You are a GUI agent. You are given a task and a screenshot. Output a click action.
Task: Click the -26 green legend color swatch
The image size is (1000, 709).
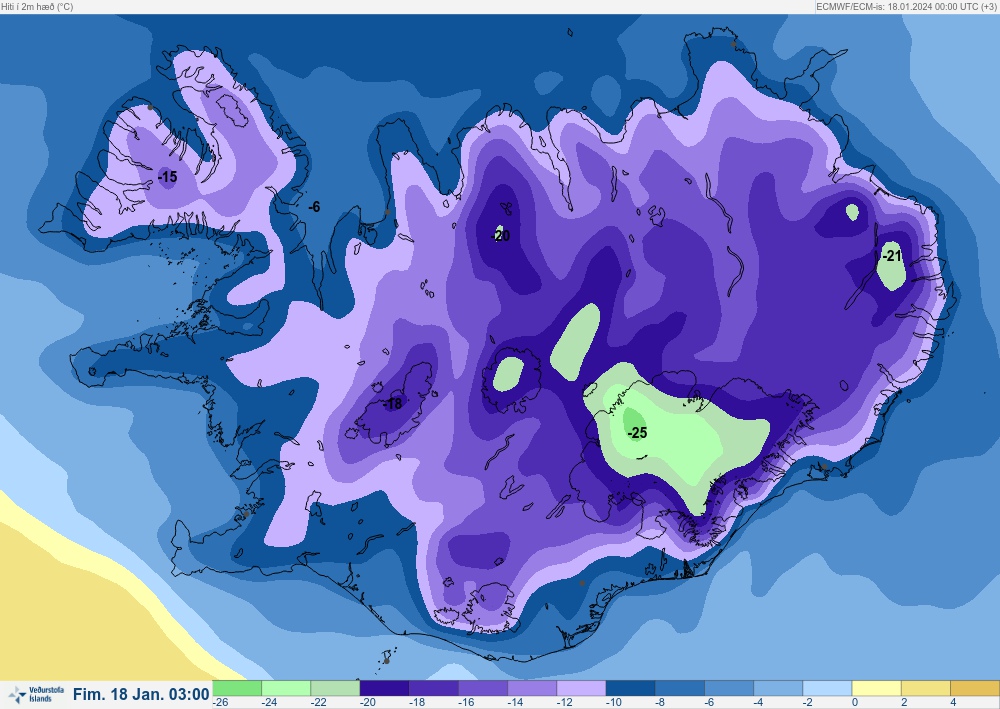(x=237, y=688)
